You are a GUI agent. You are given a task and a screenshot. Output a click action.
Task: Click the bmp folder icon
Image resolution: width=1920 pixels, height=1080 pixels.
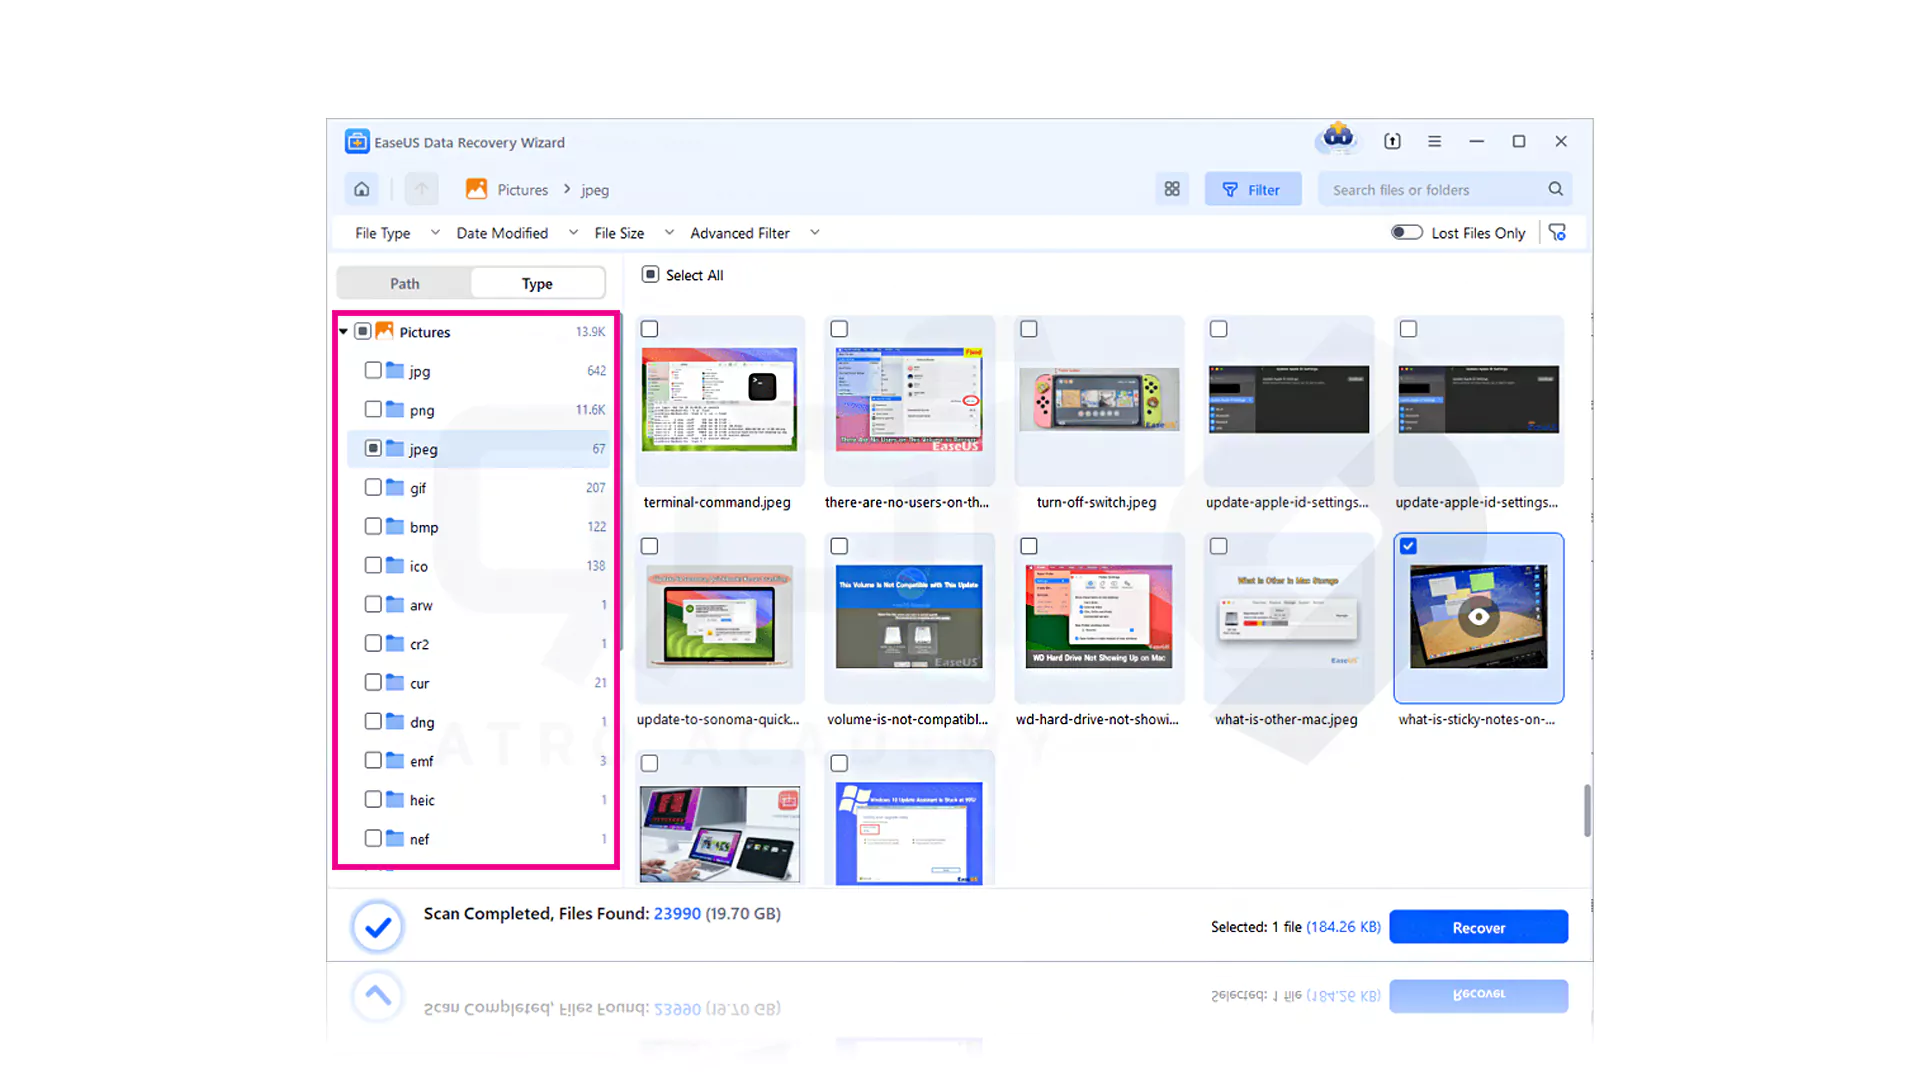coord(395,527)
